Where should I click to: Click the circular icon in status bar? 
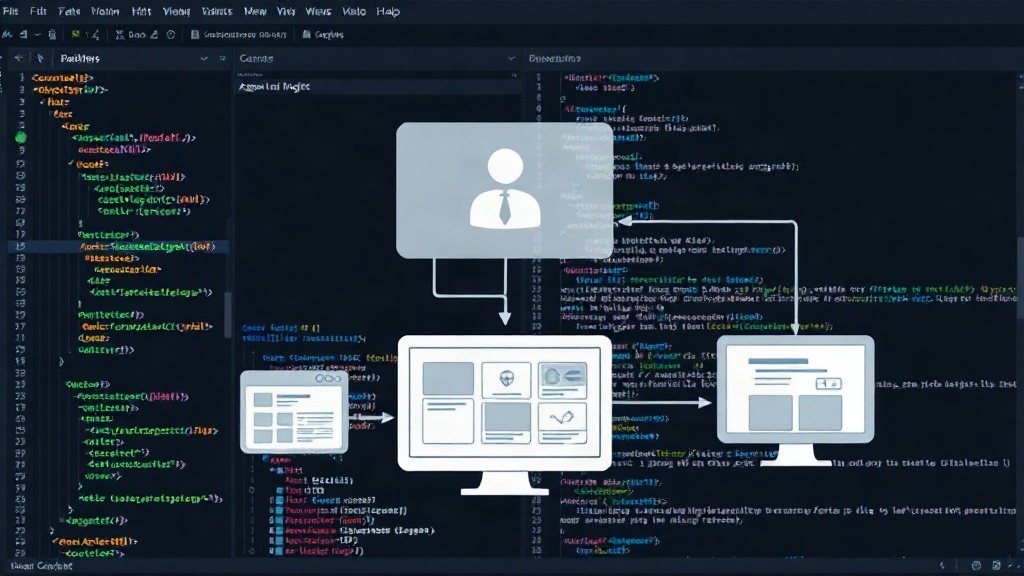click(x=976, y=566)
